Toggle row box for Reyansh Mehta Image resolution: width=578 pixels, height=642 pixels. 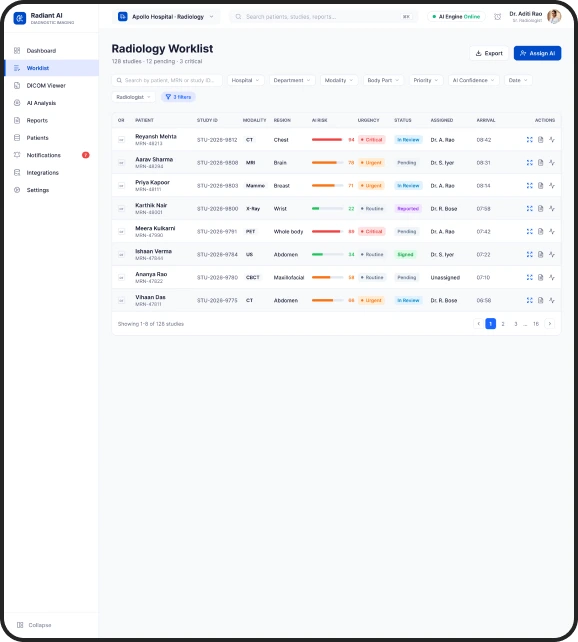coord(121,140)
